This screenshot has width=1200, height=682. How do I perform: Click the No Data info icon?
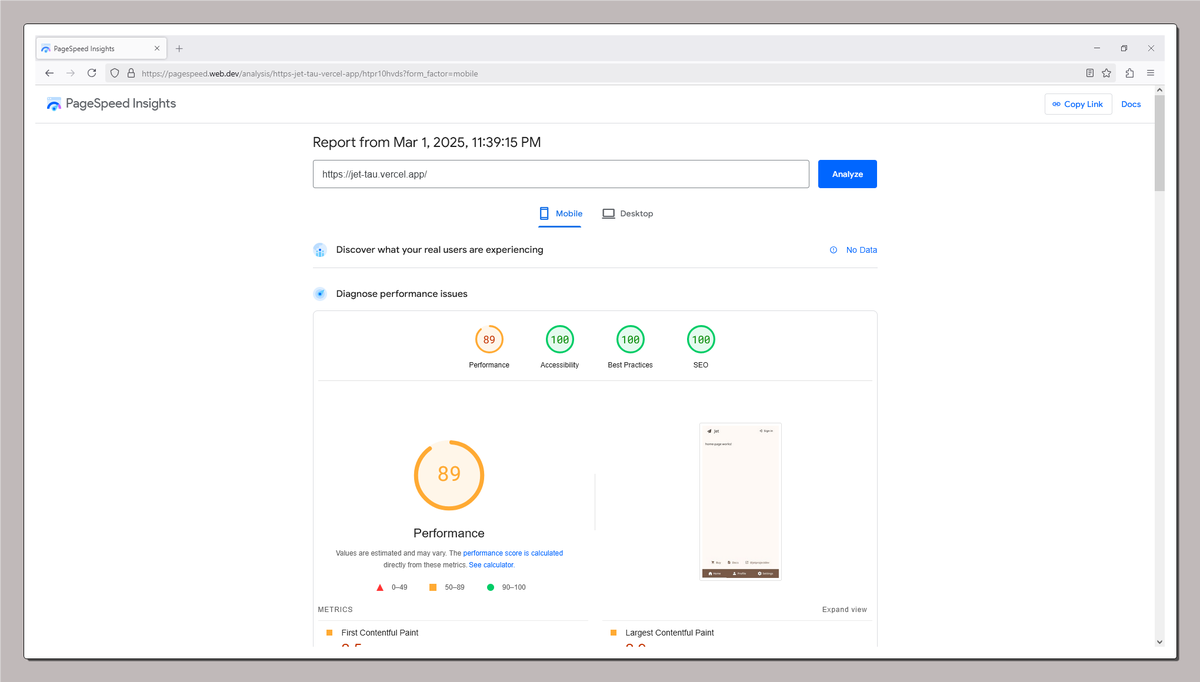[834, 250]
